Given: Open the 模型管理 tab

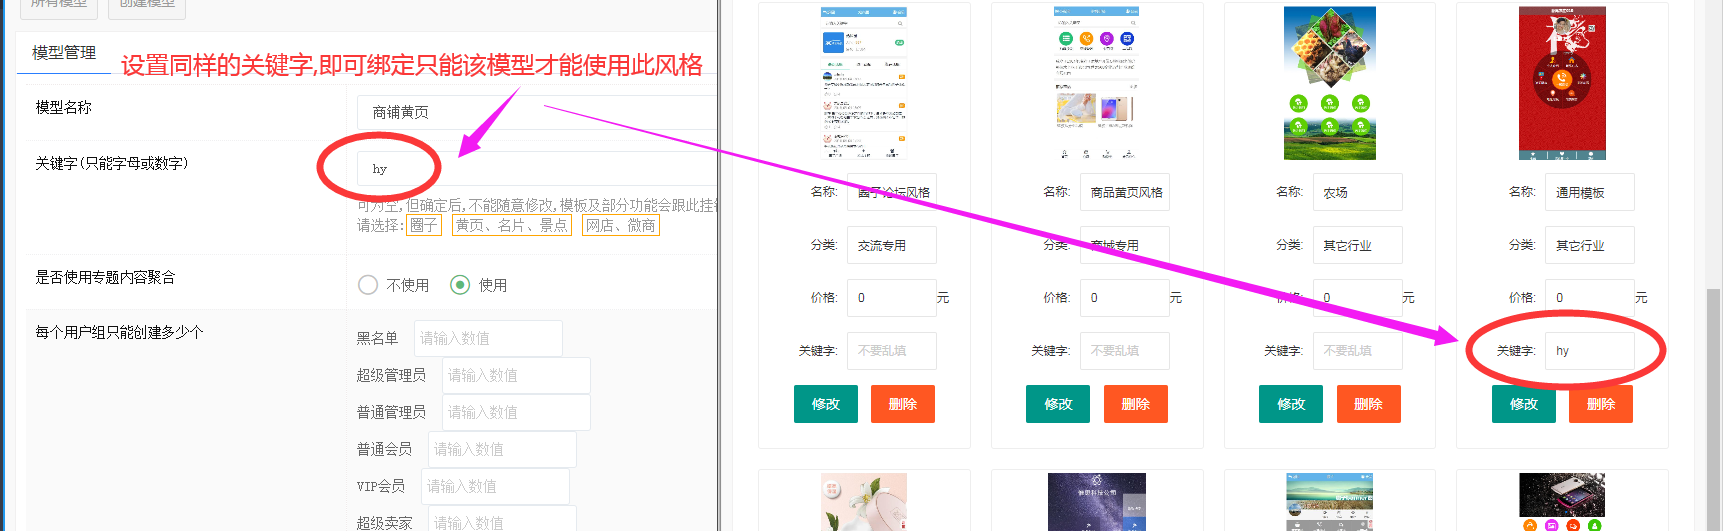Looking at the screenshot, I should coord(64,53).
